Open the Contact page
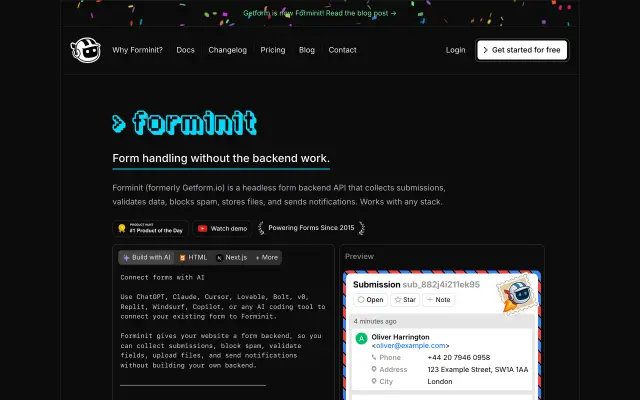Screen dimensions: 640x400 (x=342, y=50)
